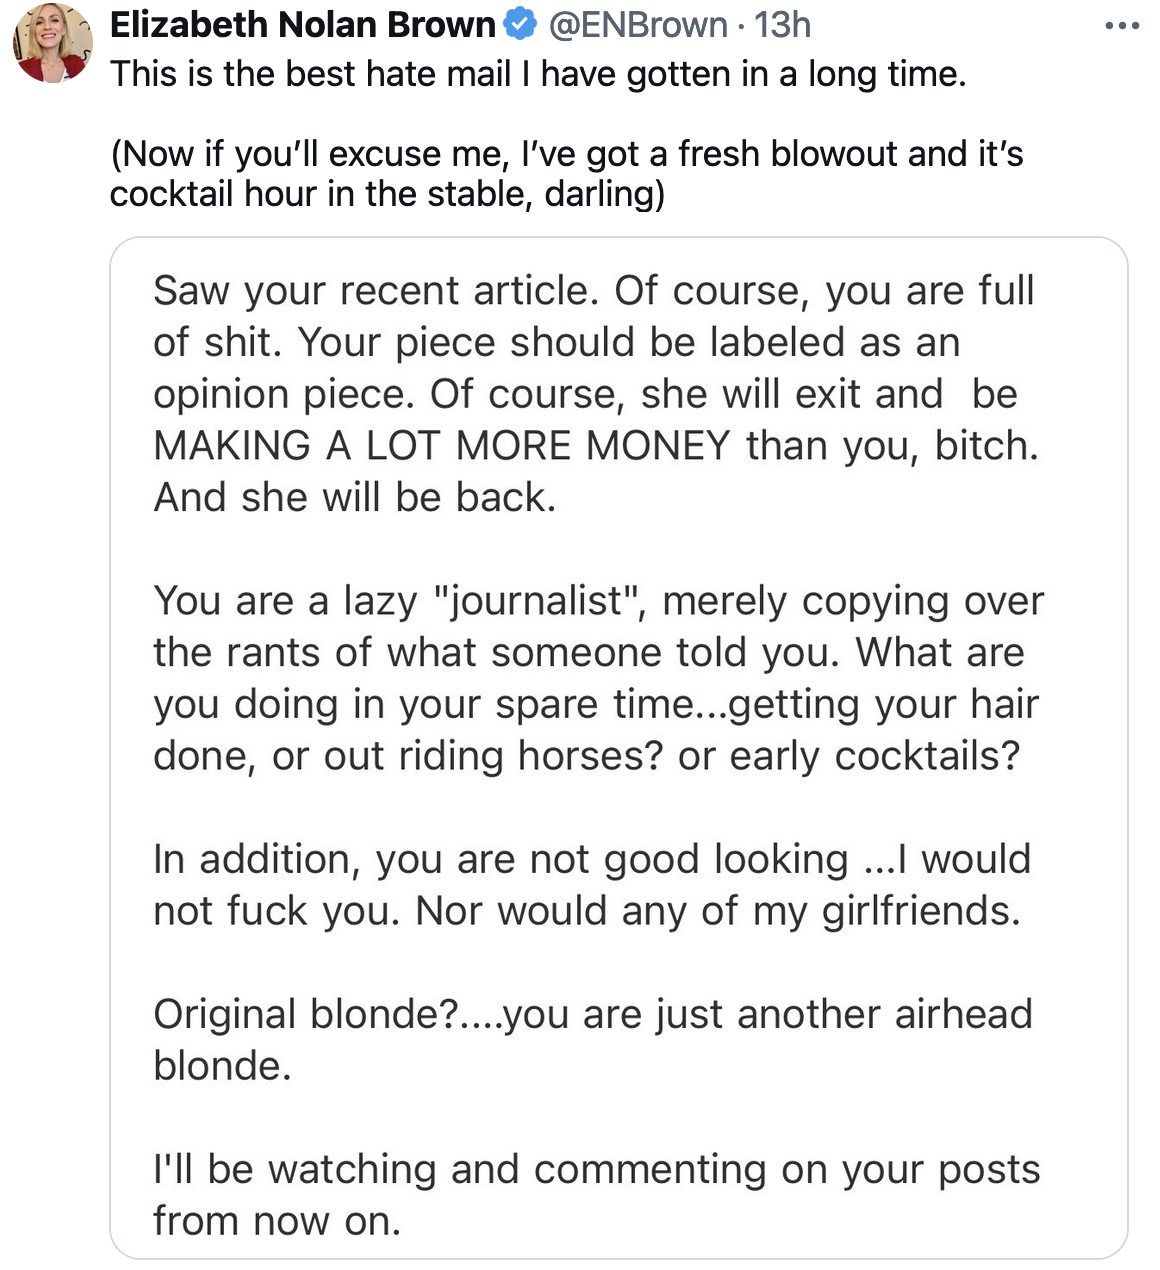Screen dimensions: 1160x1270
Task: Click "In addition, you are not good looking"
Action: pyautogui.click(x=500, y=860)
